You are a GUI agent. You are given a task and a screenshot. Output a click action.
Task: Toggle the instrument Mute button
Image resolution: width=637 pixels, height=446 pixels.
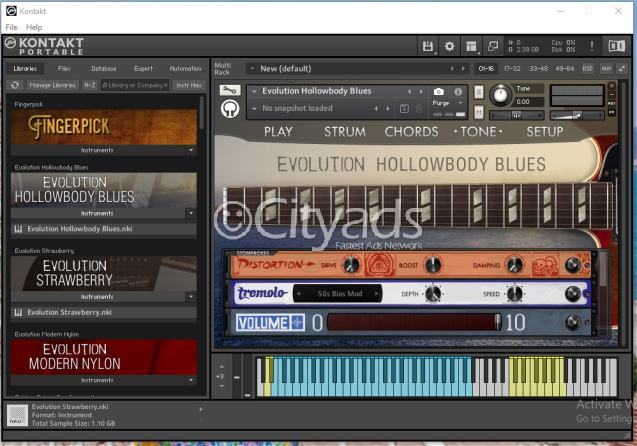click(479, 112)
